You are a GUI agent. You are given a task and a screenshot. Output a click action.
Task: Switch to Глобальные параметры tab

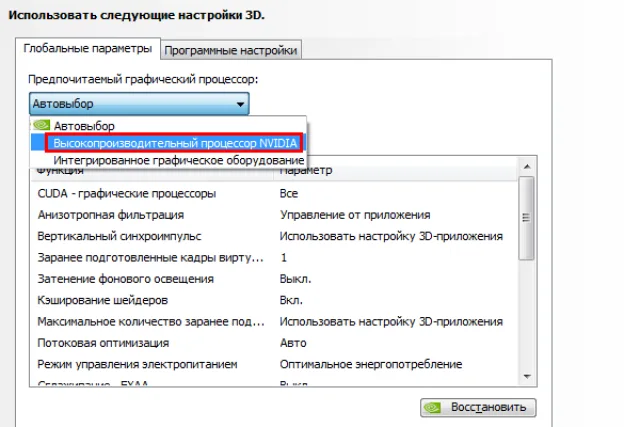(88, 49)
